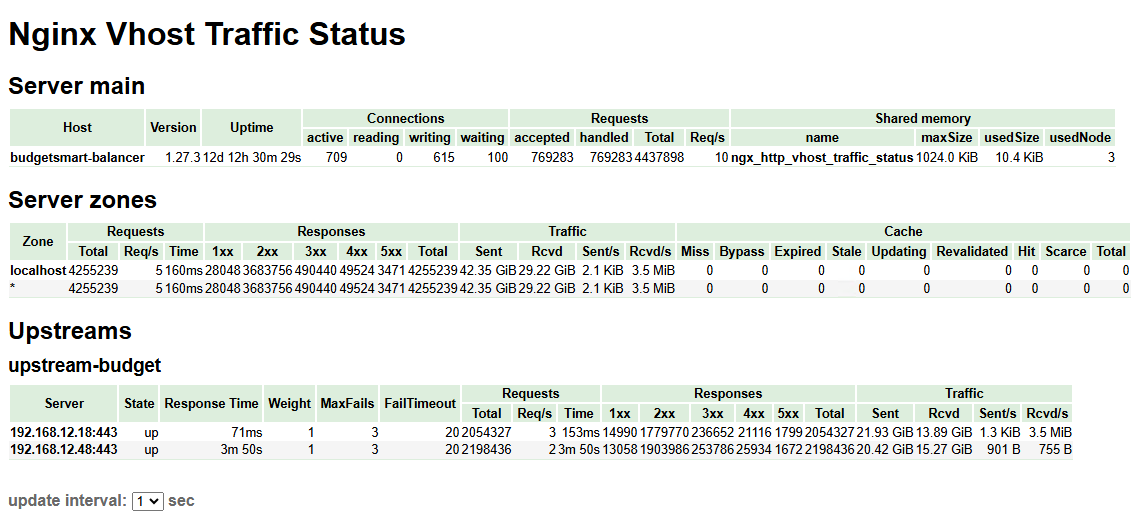The width and height of the screenshot is (1143, 518).
Task: Select the request time value '153ms'
Action: [580, 432]
